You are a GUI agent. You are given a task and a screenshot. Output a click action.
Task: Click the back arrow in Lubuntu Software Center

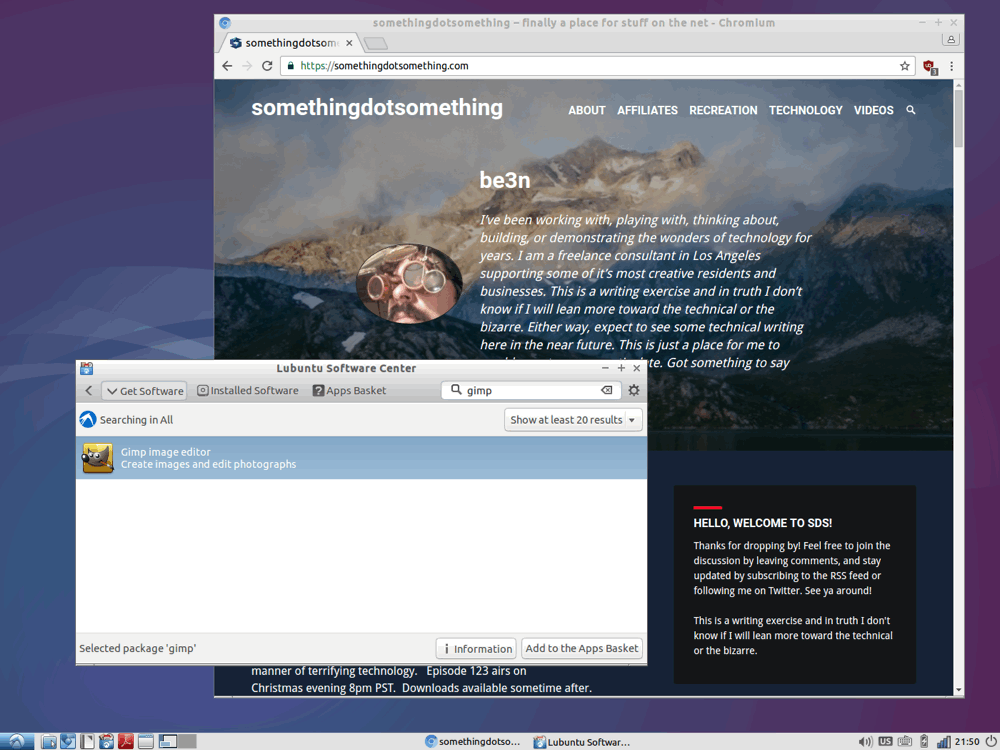89,390
